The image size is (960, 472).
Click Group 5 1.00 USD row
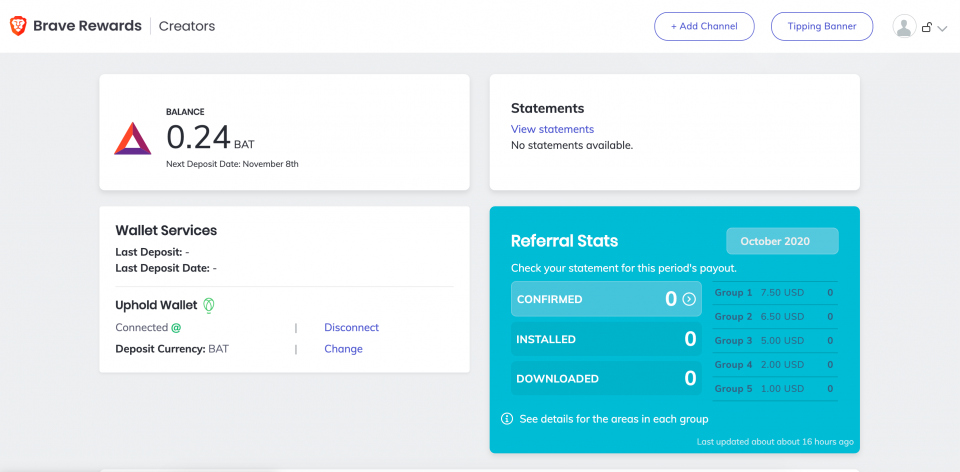pos(776,388)
